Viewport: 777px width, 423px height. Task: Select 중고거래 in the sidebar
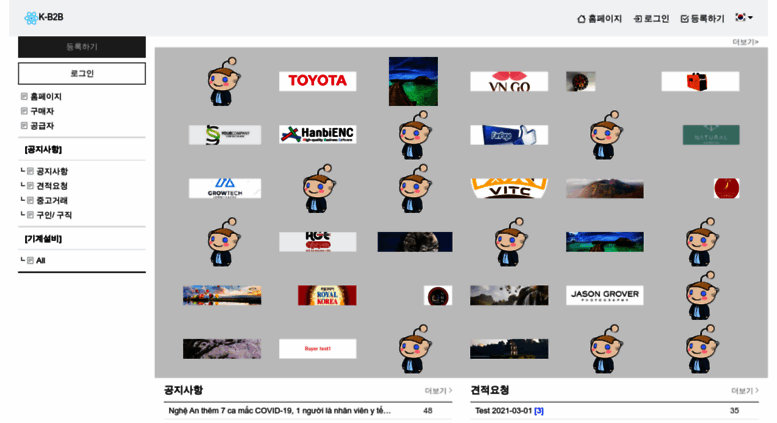coord(52,200)
